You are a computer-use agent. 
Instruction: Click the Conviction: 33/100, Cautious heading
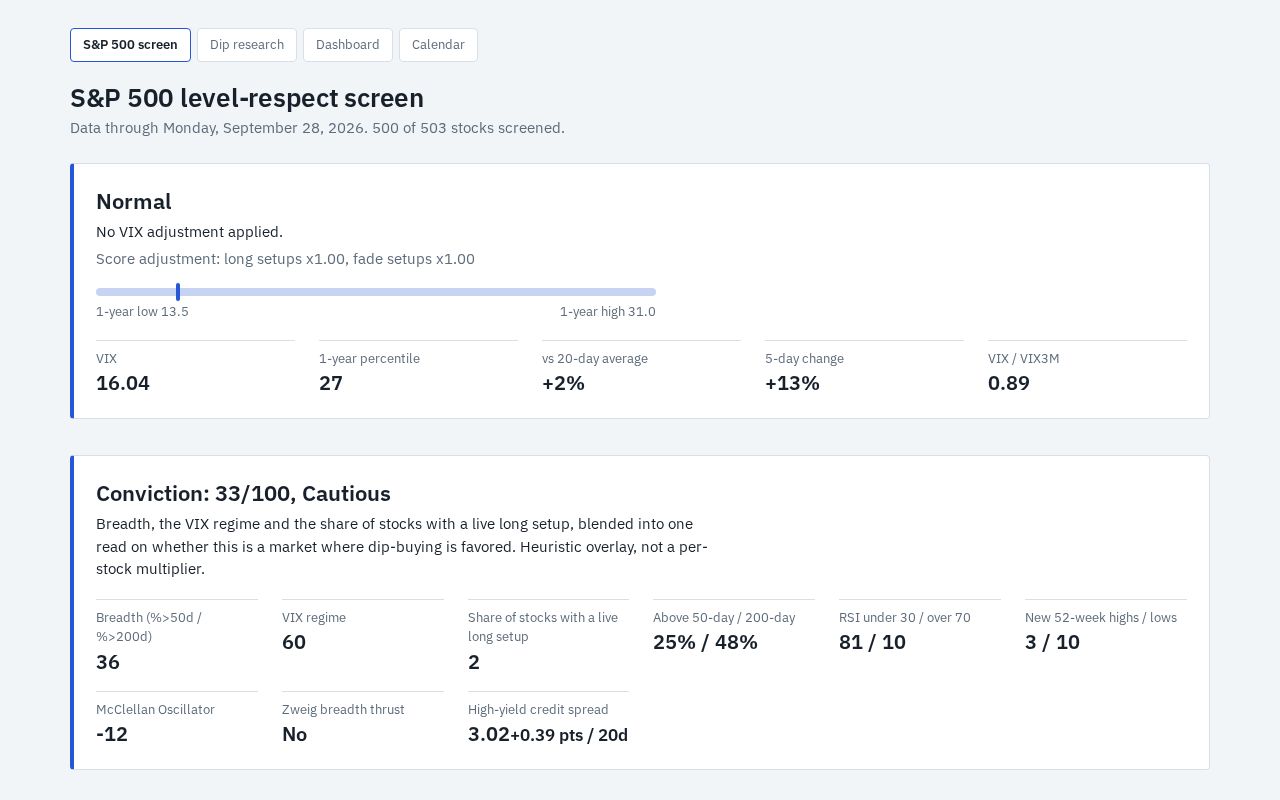click(x=243, y=494)
